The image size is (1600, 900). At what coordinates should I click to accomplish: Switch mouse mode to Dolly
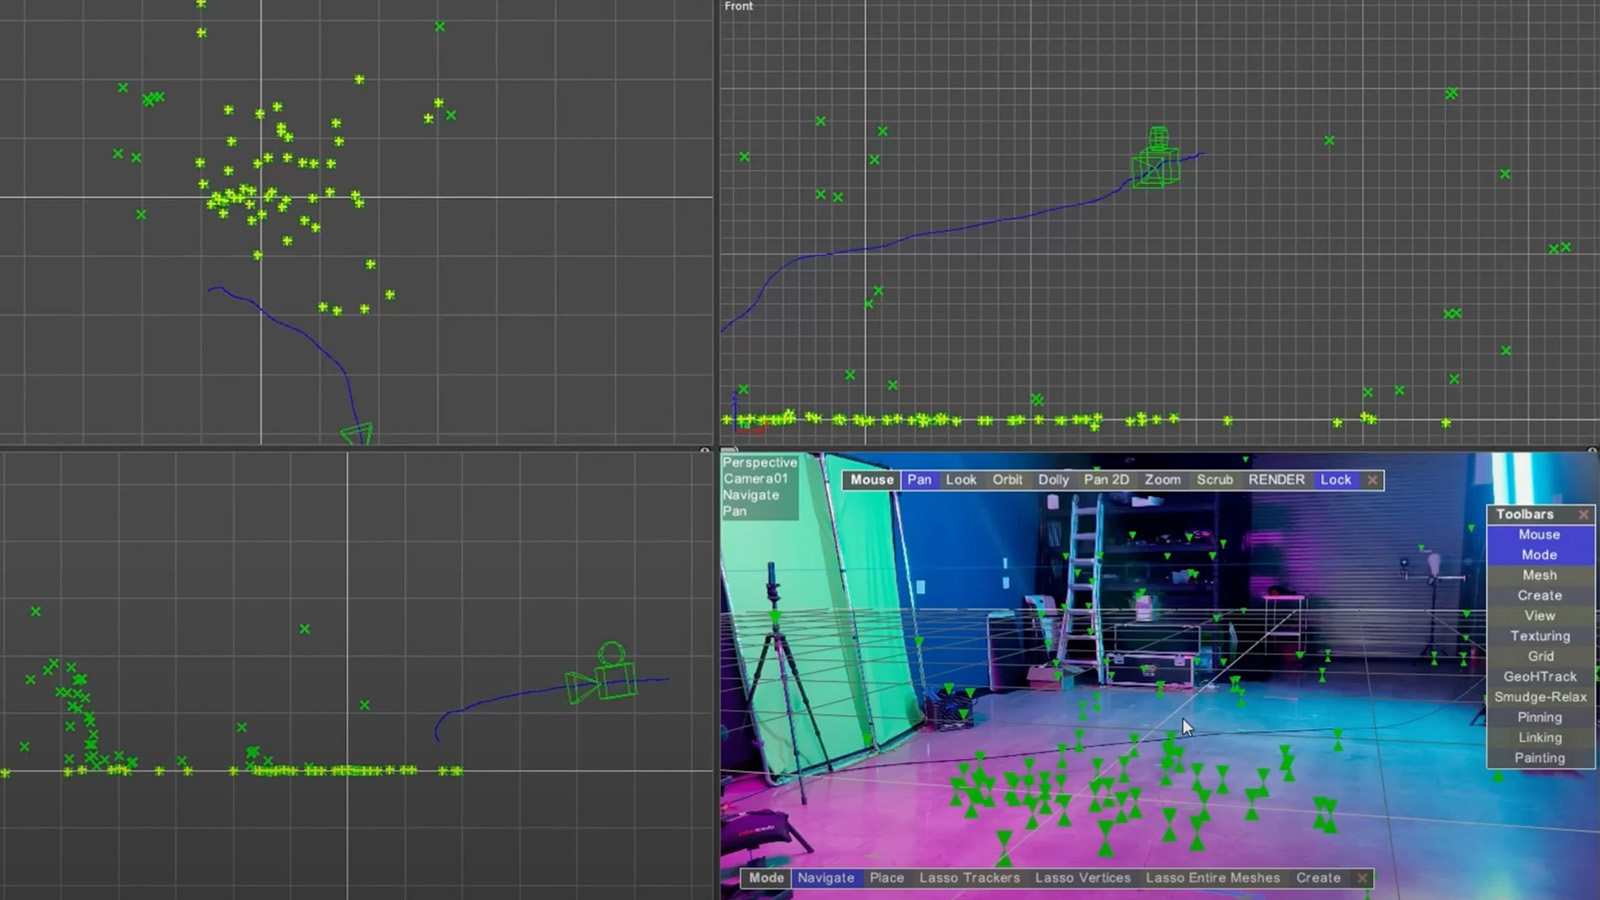1053,480
